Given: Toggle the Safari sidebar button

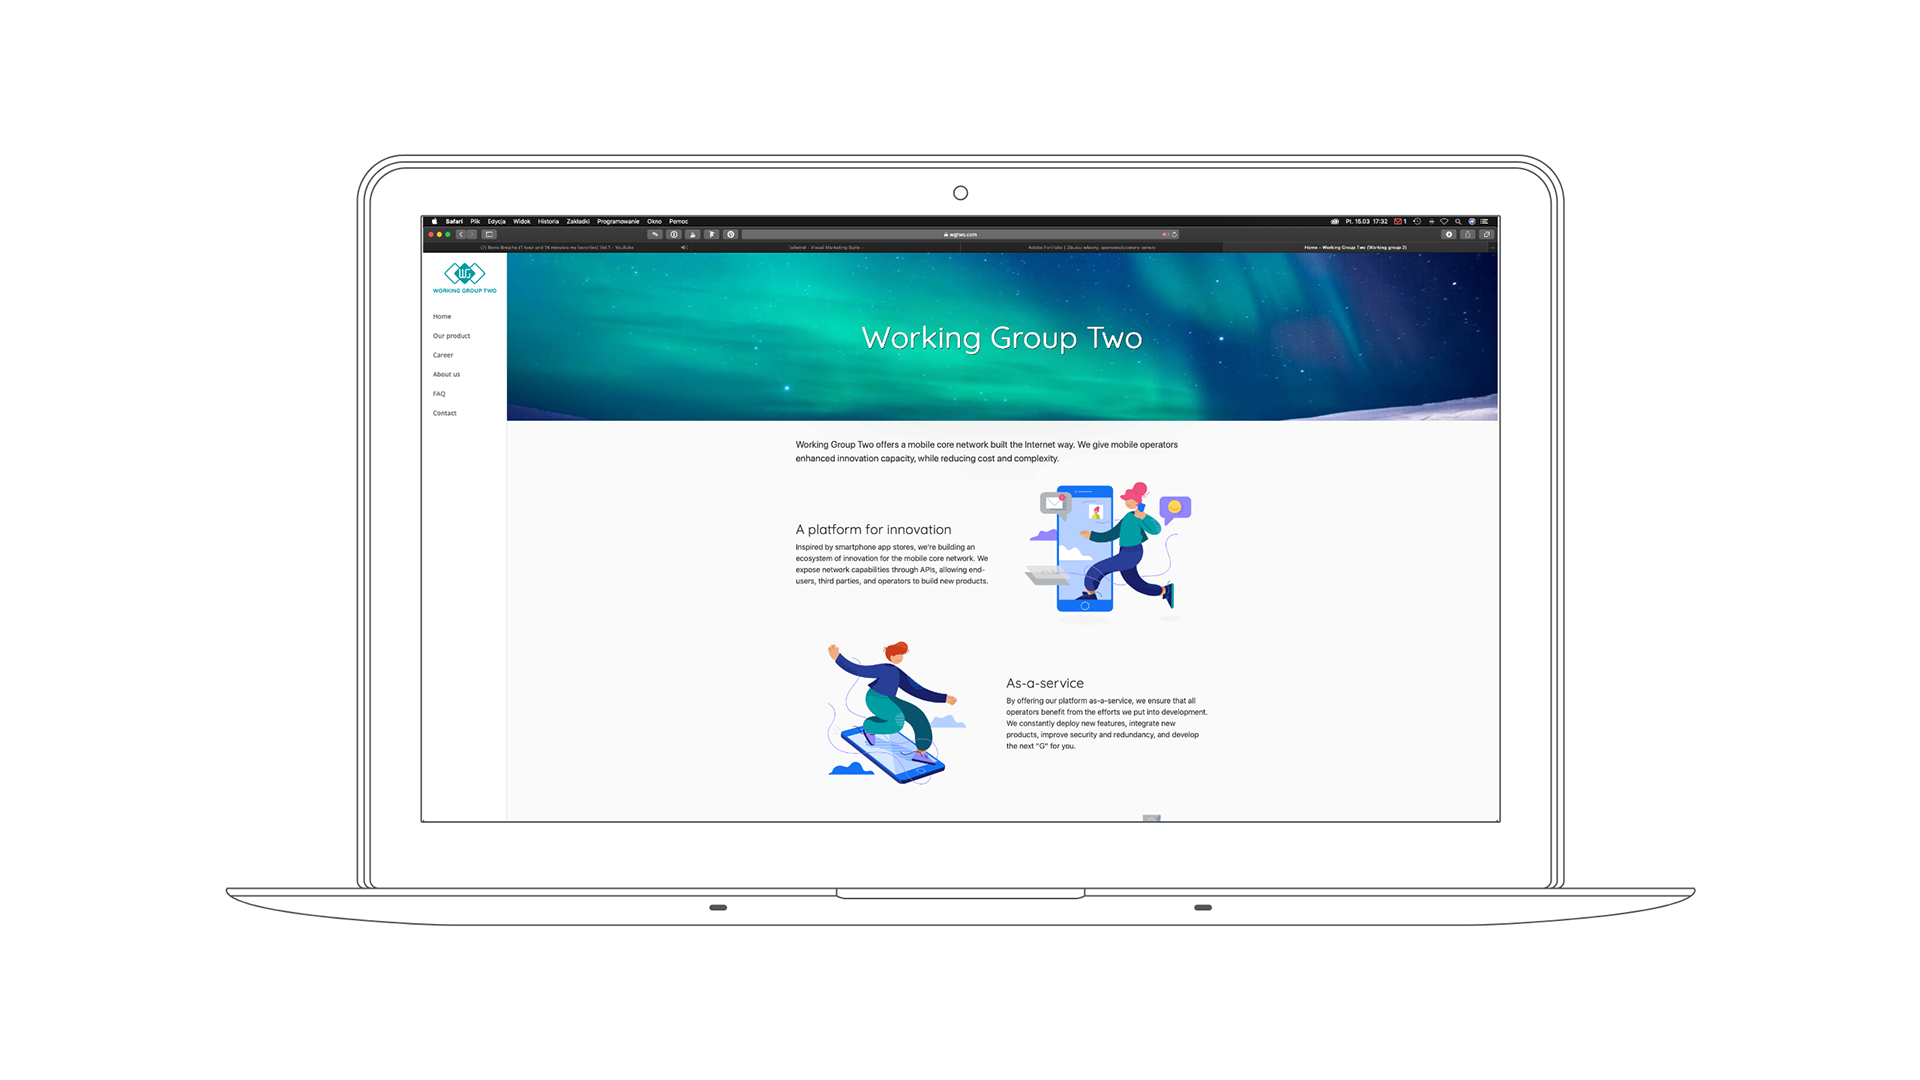Looking at the screenshot, I should tap(489, 234).
